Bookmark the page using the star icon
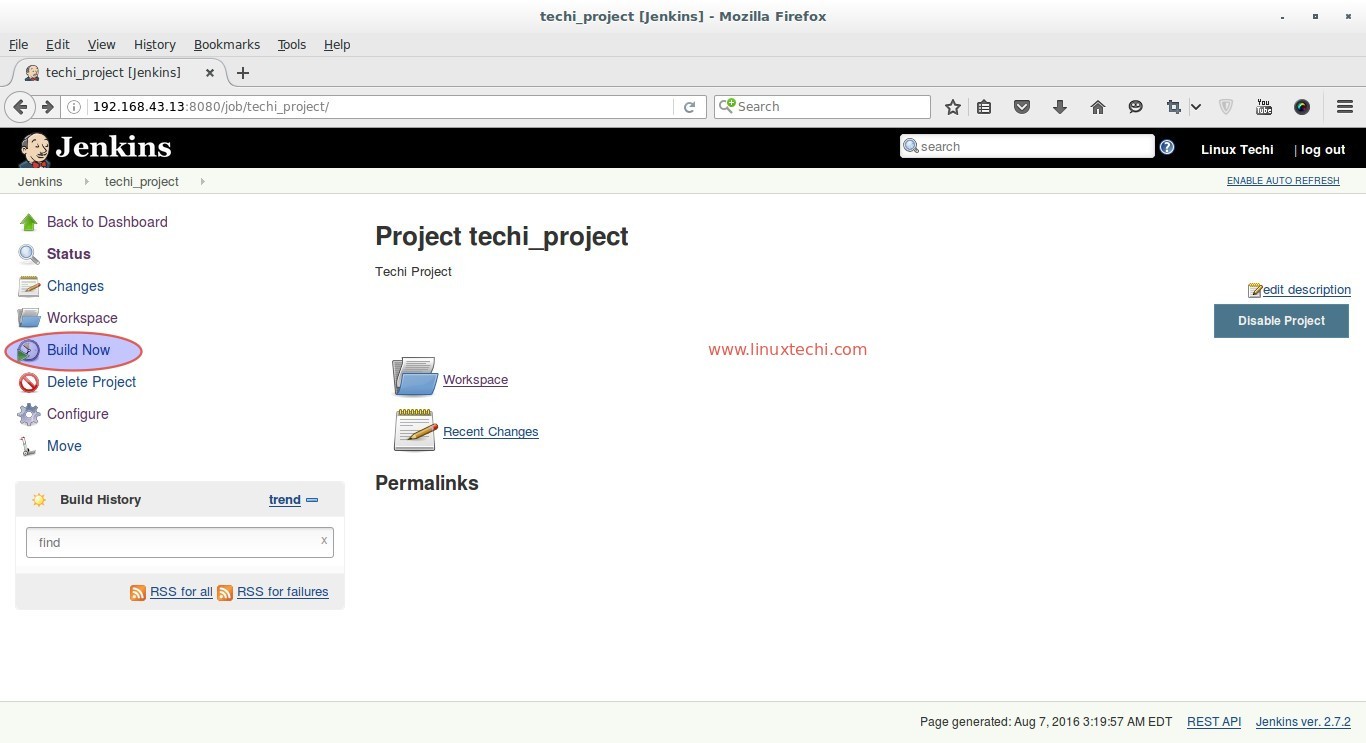 pyautogui.click(x=952, y=106)
